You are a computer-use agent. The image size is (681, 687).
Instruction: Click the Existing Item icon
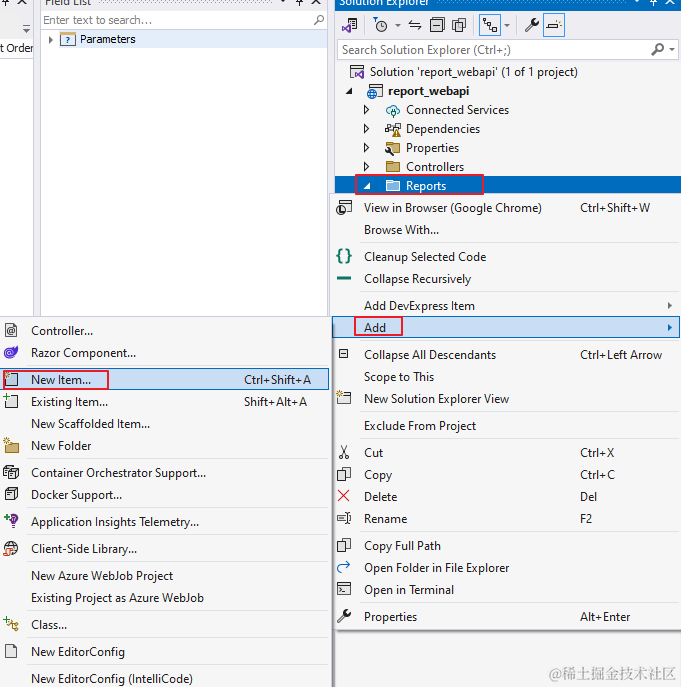click(x=11, y=401)
